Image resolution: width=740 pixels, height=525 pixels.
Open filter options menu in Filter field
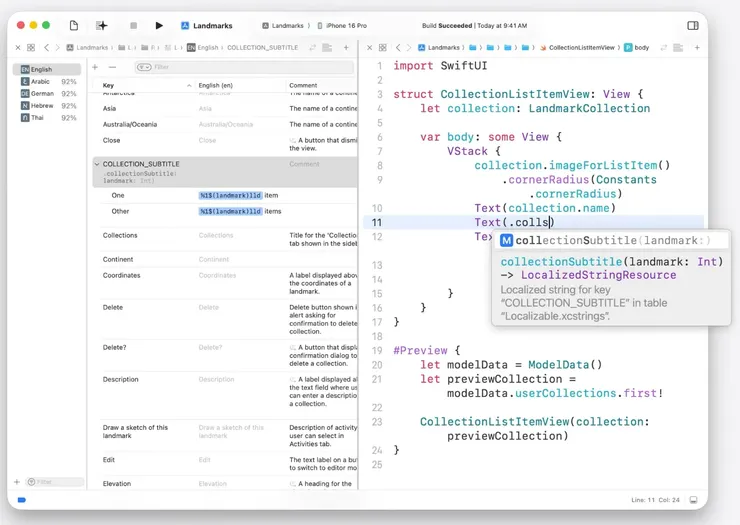click(144, 67)
